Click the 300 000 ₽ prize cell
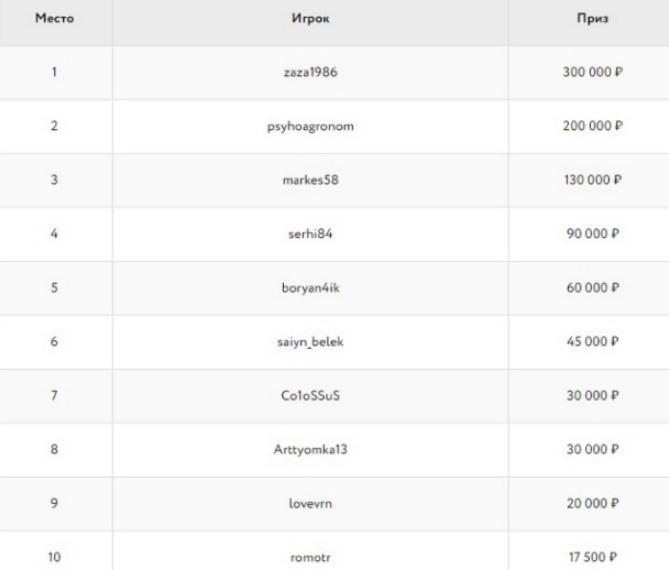Screen dimensions: 669x570 [x=593, y=72]
